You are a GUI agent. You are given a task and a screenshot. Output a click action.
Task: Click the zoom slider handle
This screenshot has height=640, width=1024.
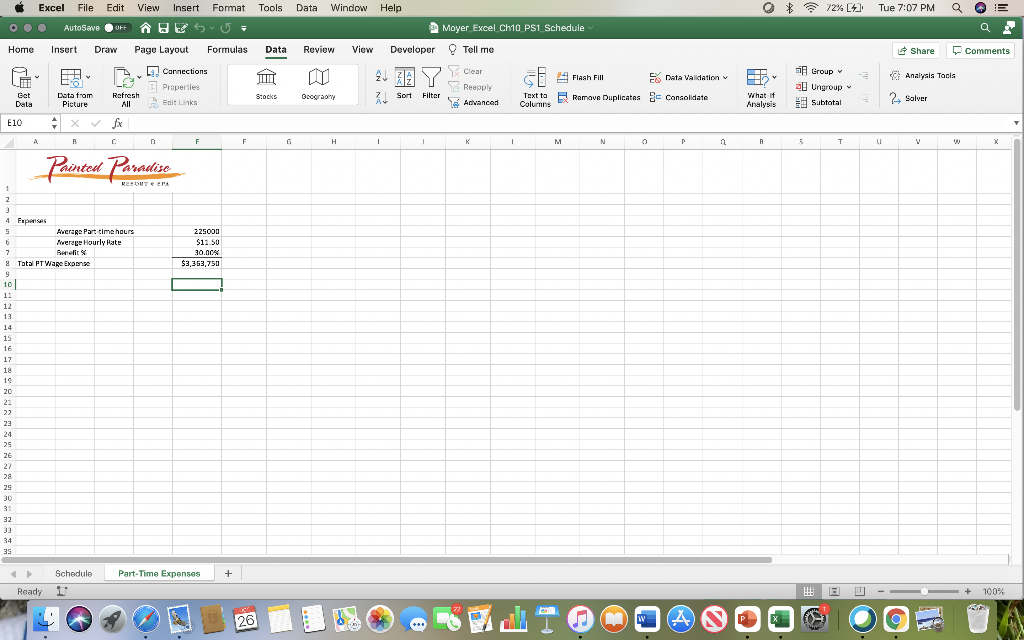924,591
